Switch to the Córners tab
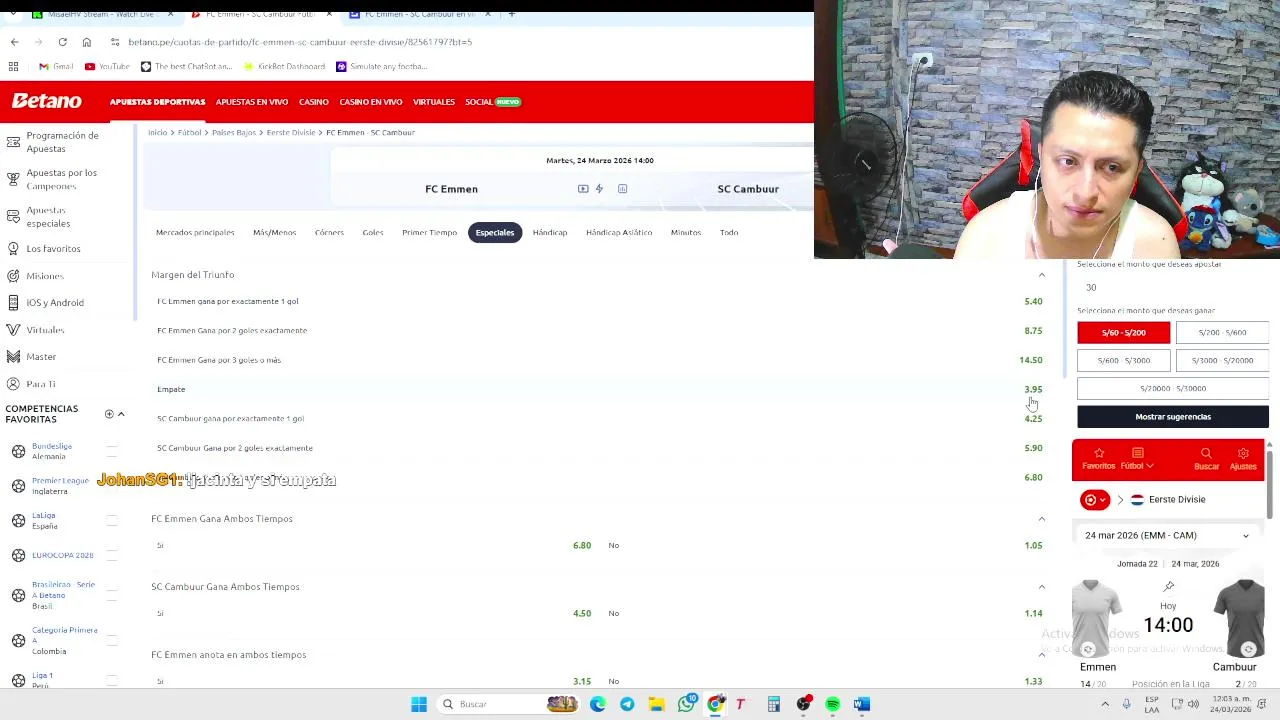Image resolution: width=1280 pixels, height=720 pixels. [x=329, y=232]
